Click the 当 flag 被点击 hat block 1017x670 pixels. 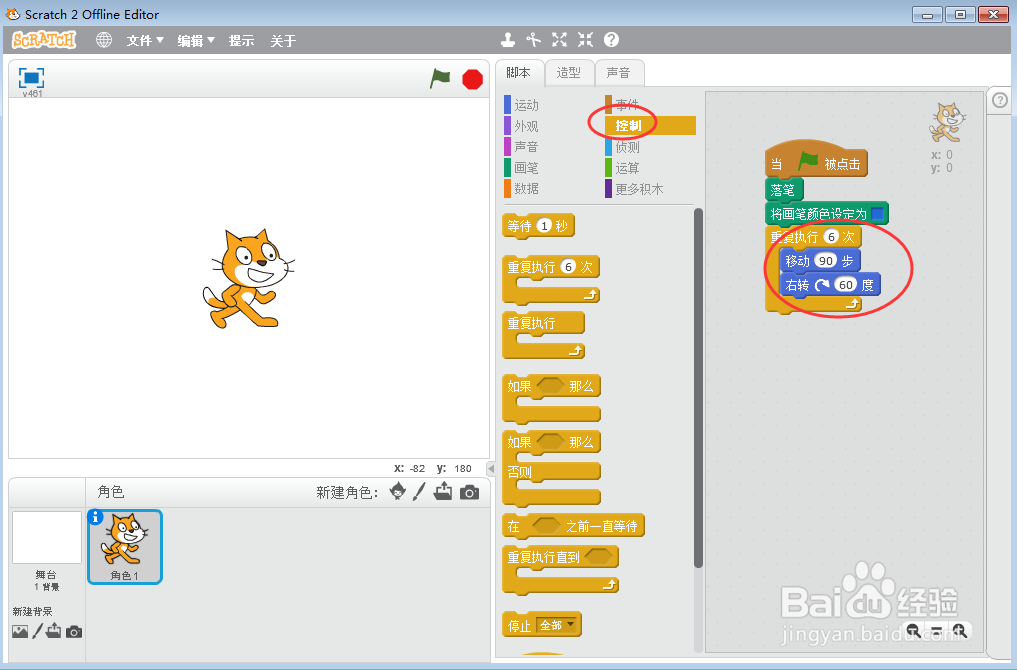click(816, 159)
